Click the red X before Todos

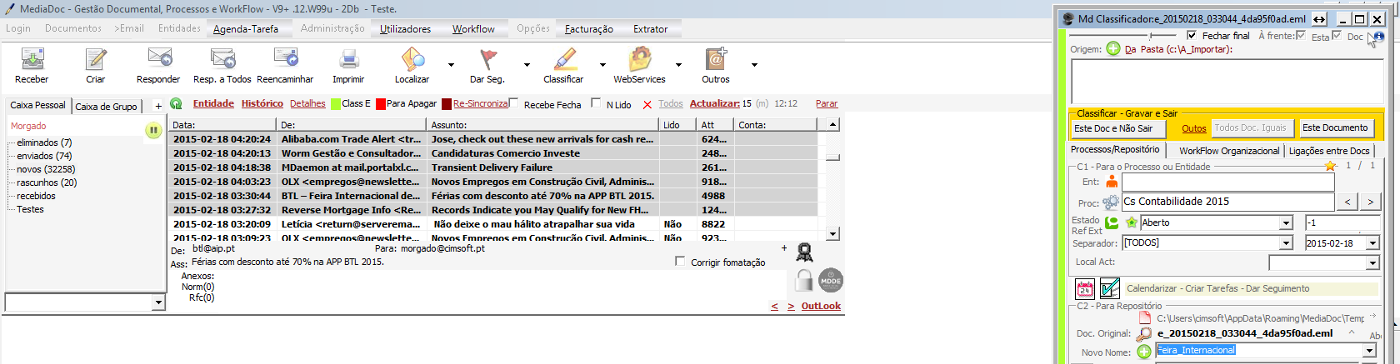point(647,104)
